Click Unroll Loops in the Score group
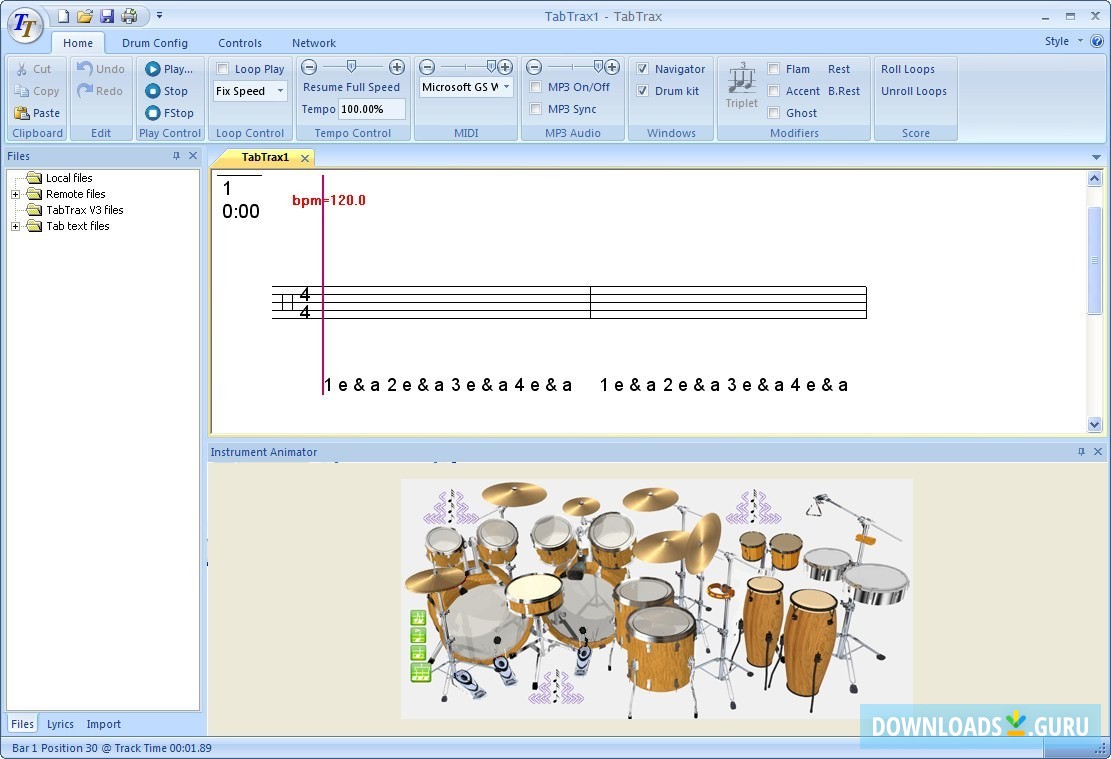 tap(914, 91)
